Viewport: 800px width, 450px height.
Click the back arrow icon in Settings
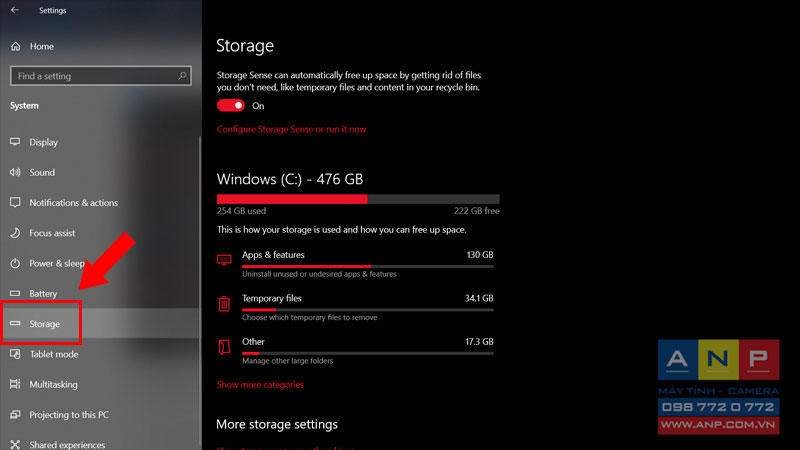click(15, 10)
